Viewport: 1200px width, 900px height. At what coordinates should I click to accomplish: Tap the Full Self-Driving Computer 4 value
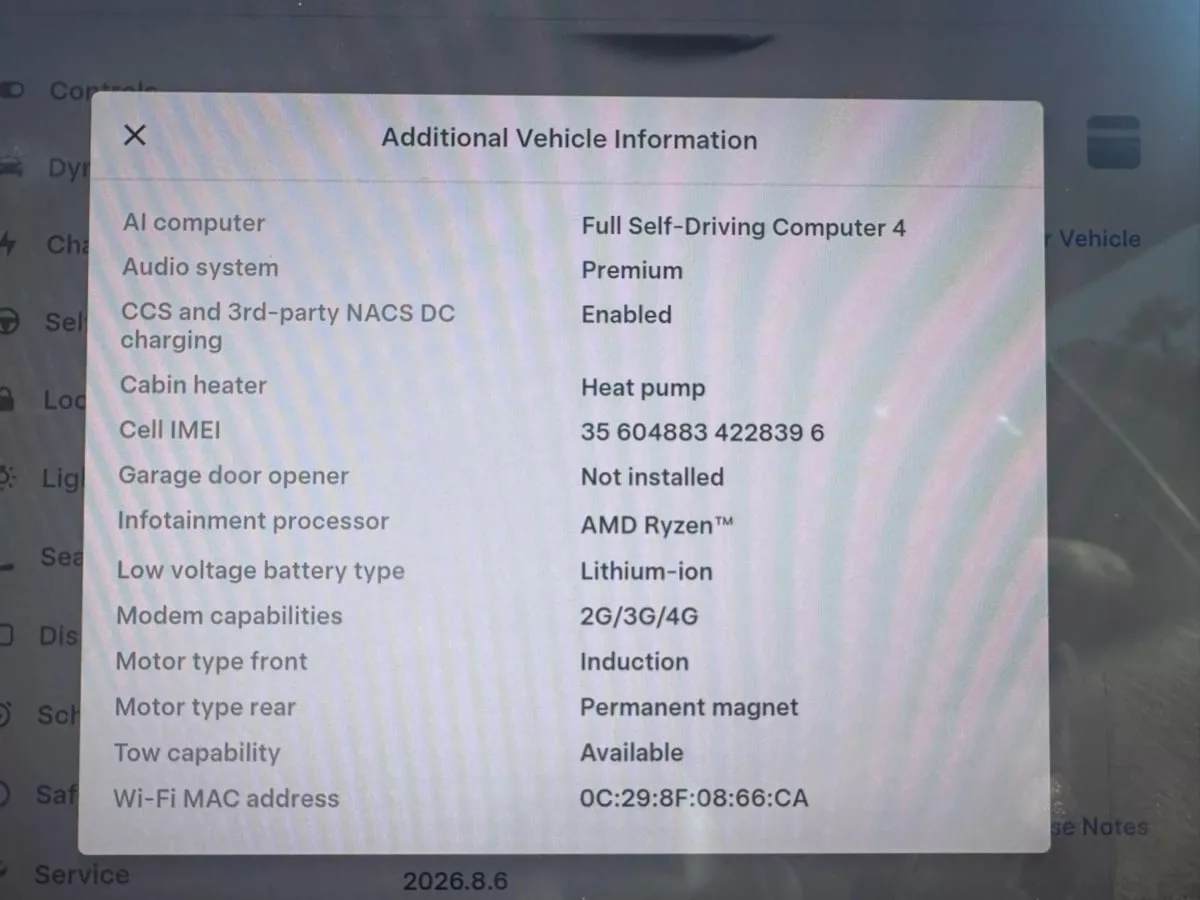click(743, 227)
